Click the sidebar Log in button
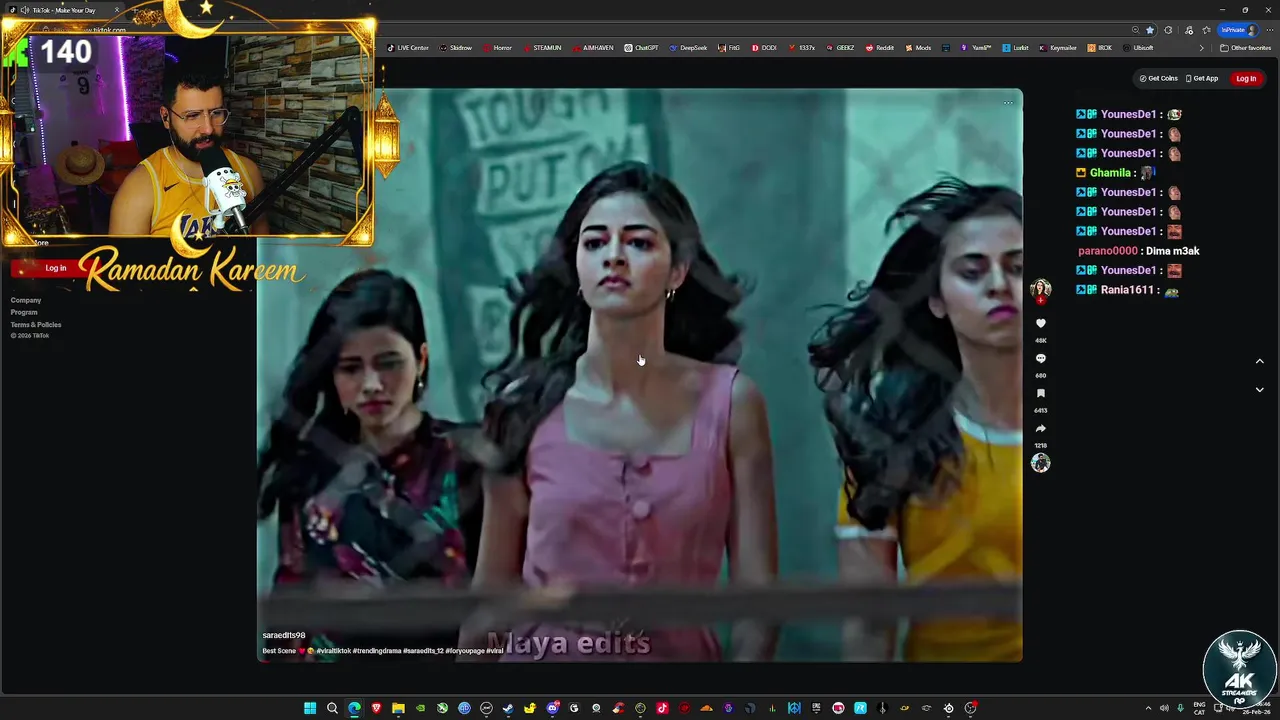Image resolution: width=1280 pixels, height=720 pixels. click(55, 268)
